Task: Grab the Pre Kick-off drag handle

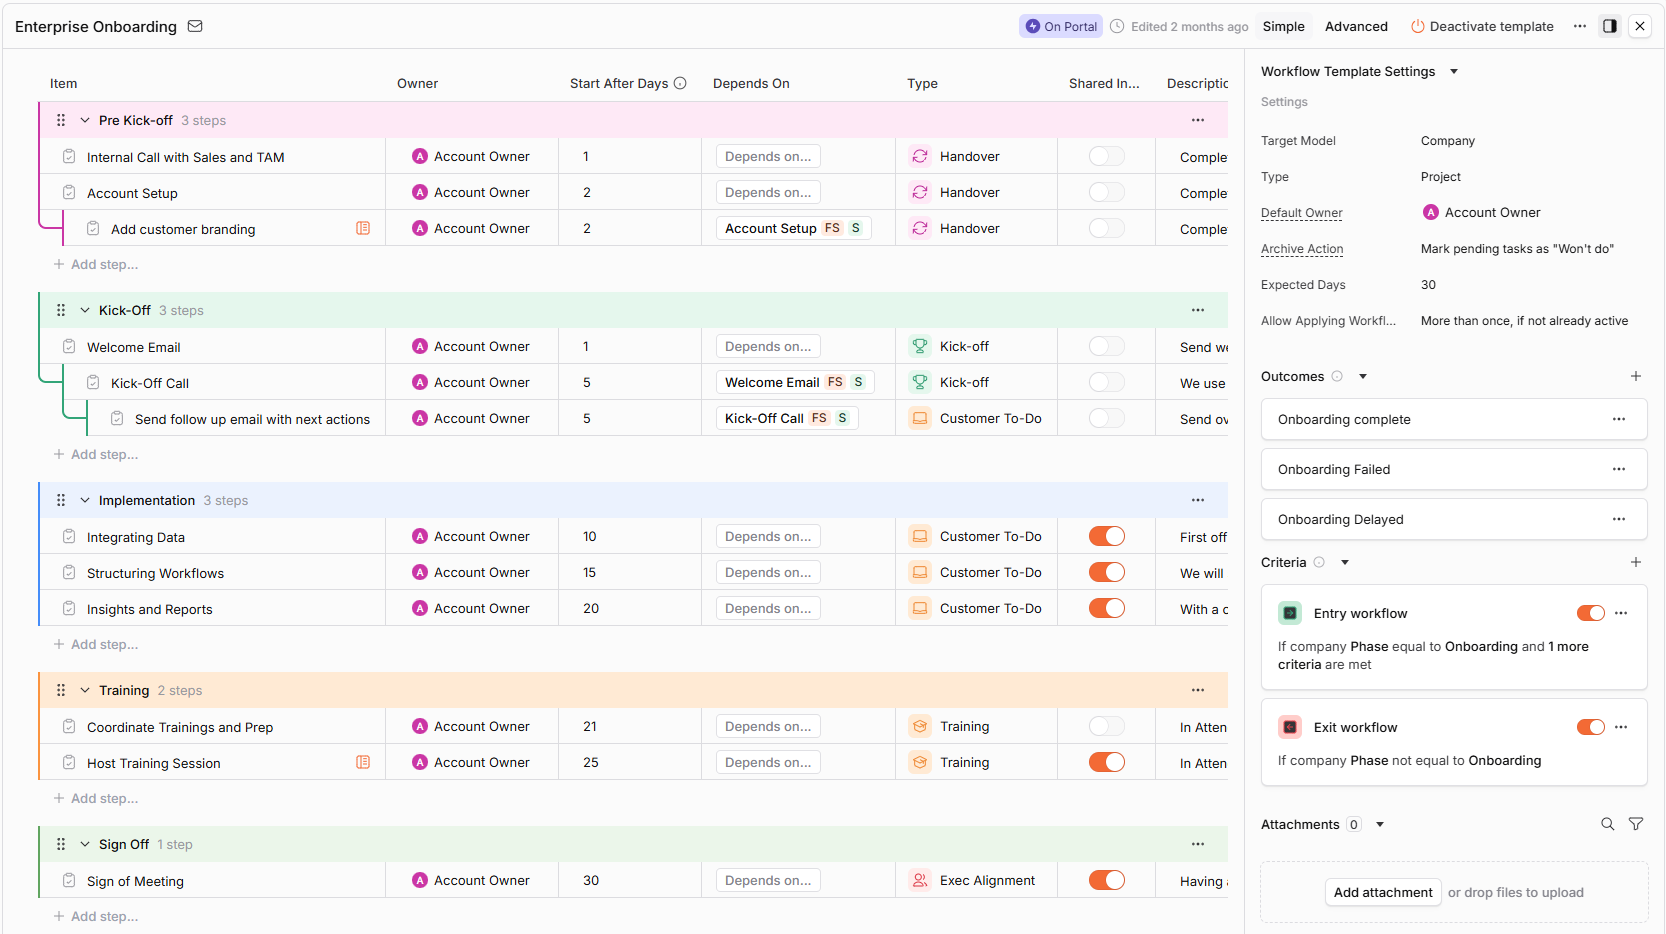Action: pyautogui.click(x=61, y=120)
